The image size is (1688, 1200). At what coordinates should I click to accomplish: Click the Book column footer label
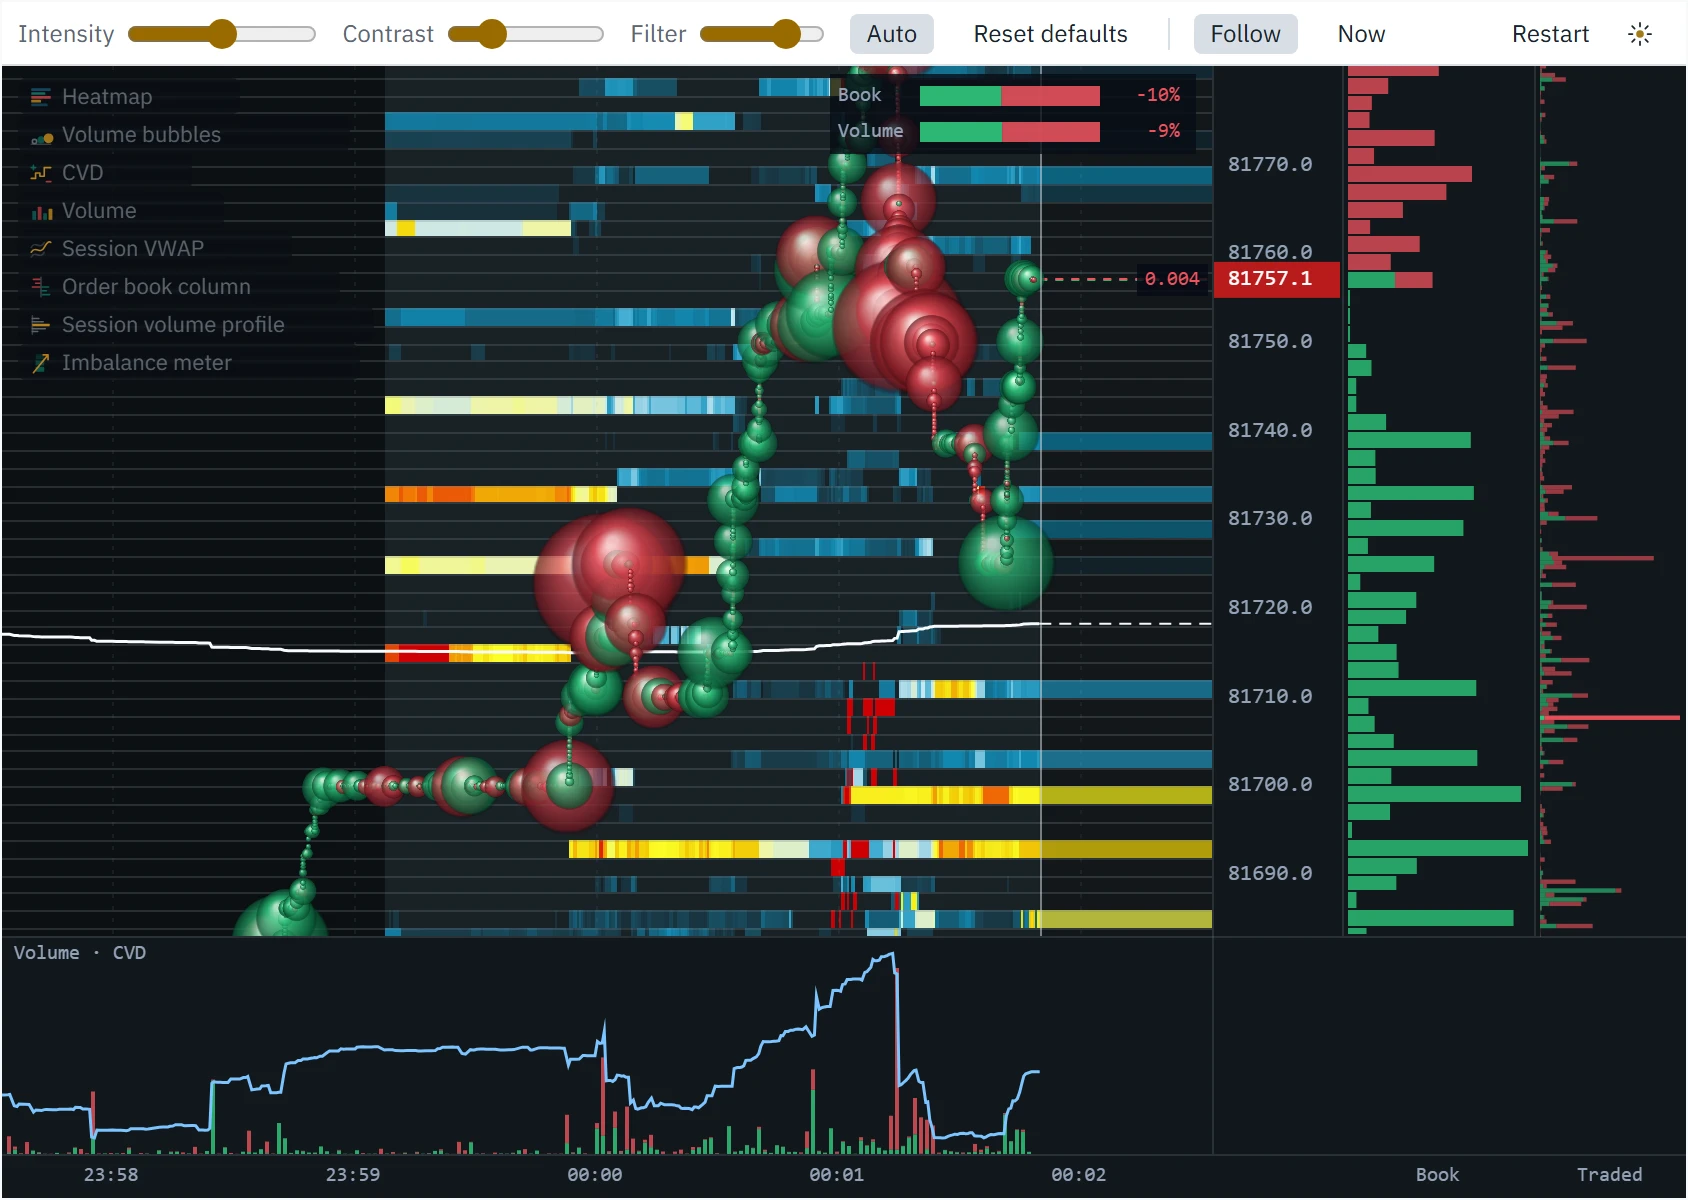click(x=1437, y=1175)
